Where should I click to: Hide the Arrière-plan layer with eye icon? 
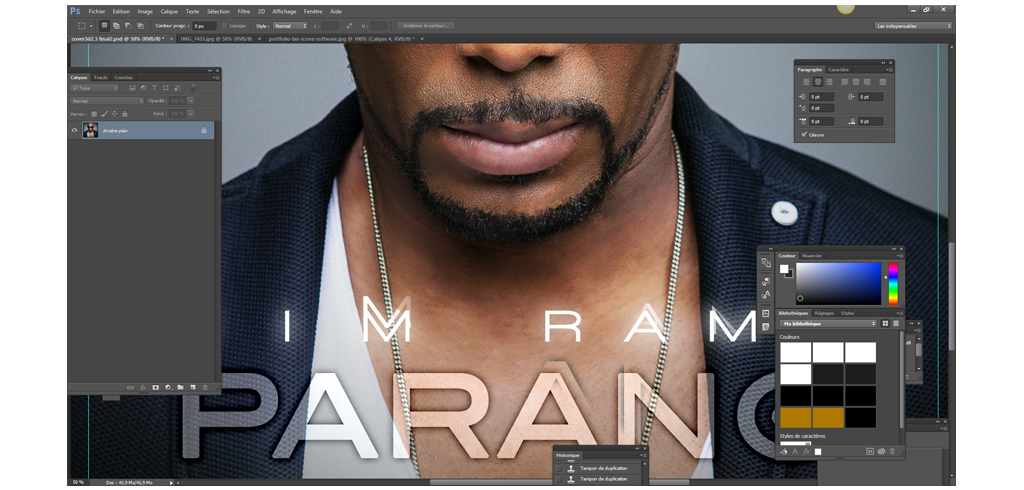[75, 130]
